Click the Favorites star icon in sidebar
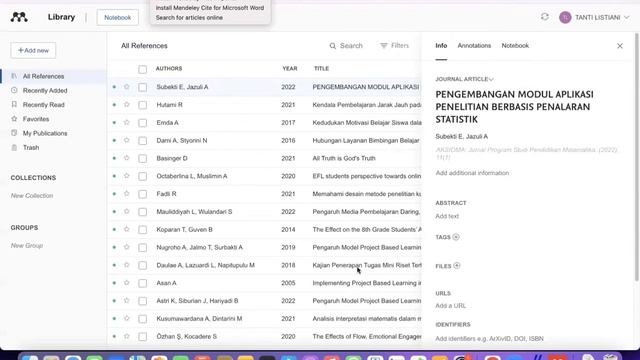The height and width of the screenshot is (360, 640). [x=14, y=119]
